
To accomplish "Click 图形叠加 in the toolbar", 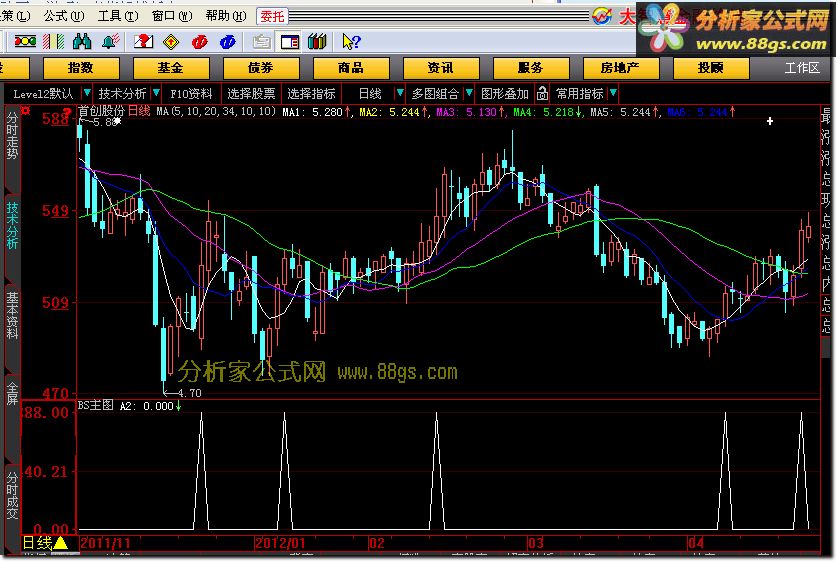I will click(x=505, y=94).
